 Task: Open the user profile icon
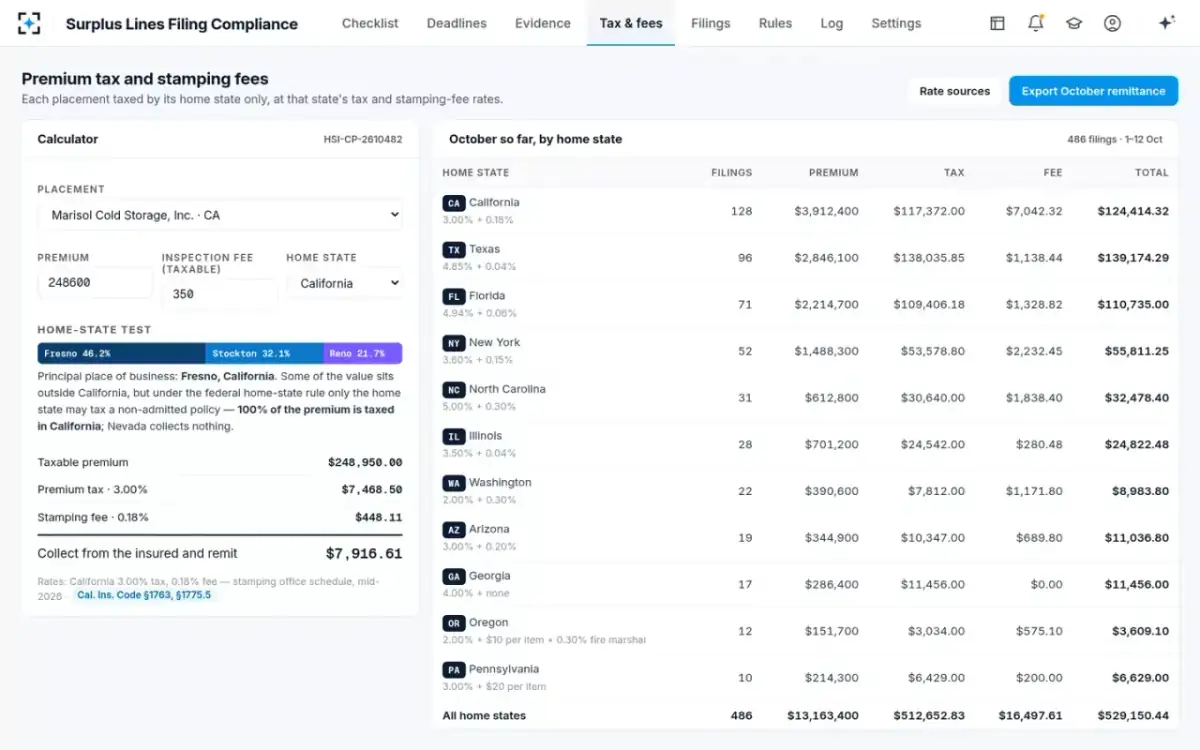point(1112,23)
